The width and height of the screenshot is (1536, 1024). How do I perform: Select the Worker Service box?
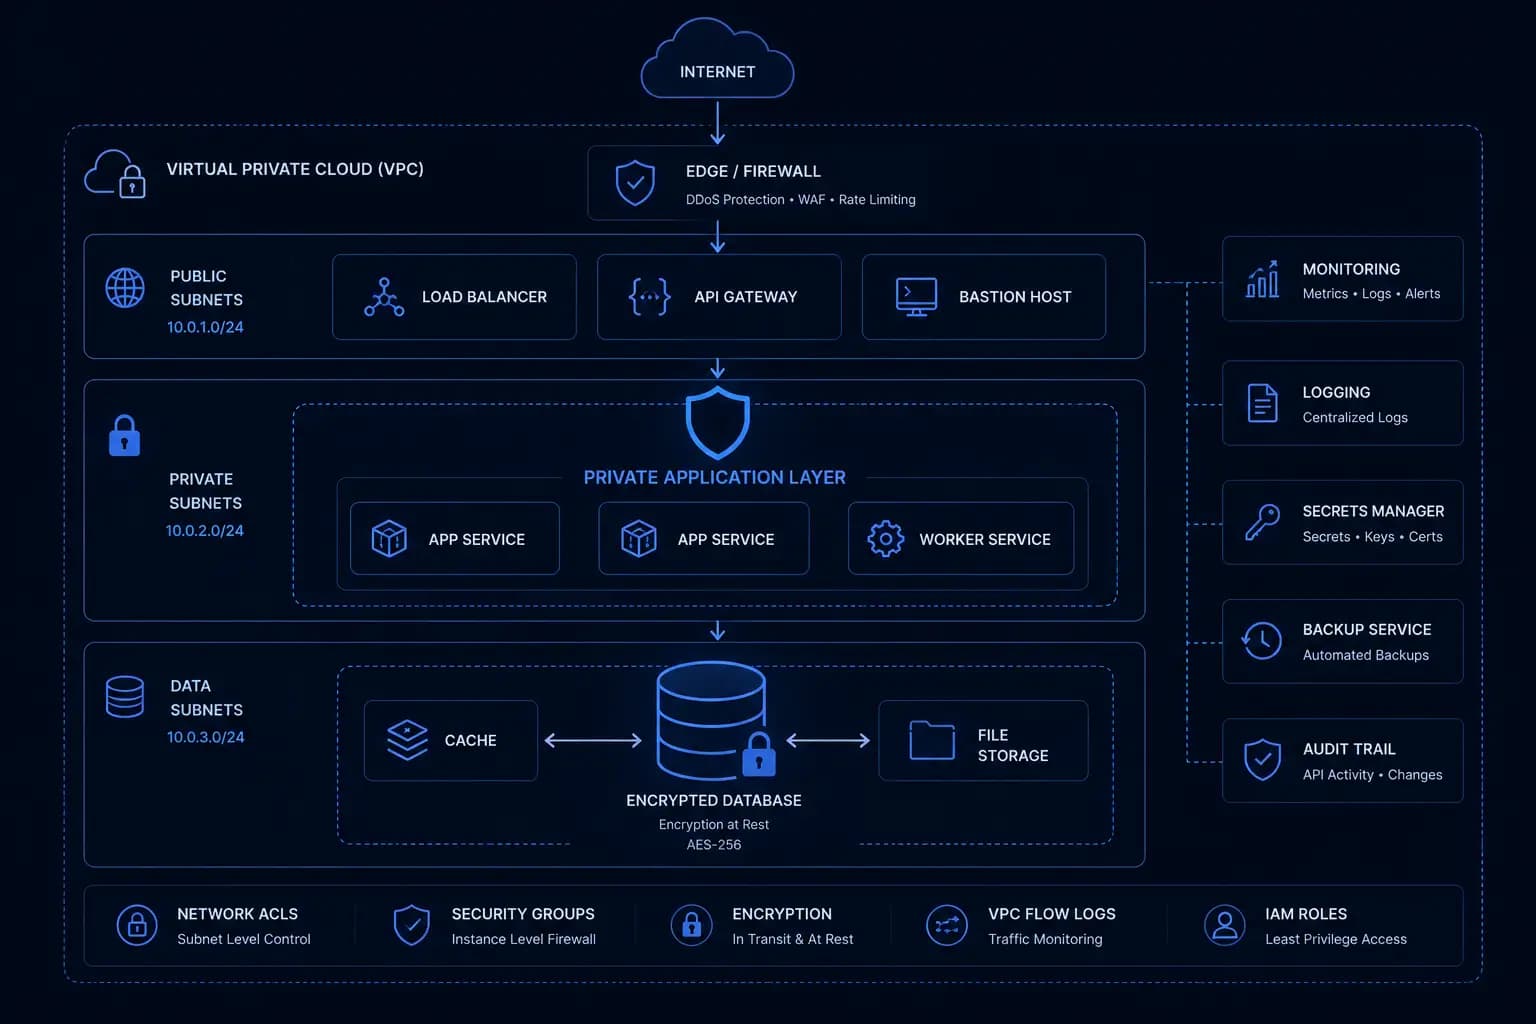[x=961, y=538]
